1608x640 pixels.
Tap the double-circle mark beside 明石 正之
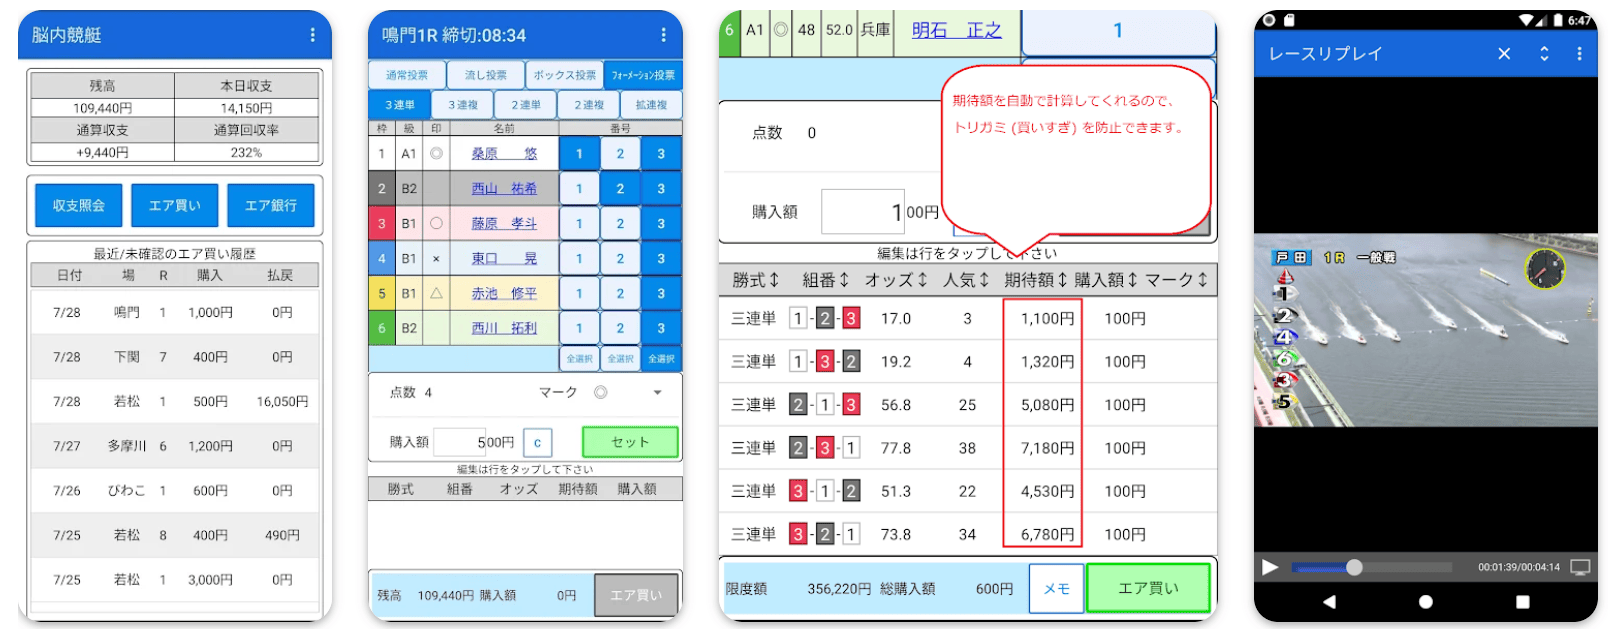(781, 30)
